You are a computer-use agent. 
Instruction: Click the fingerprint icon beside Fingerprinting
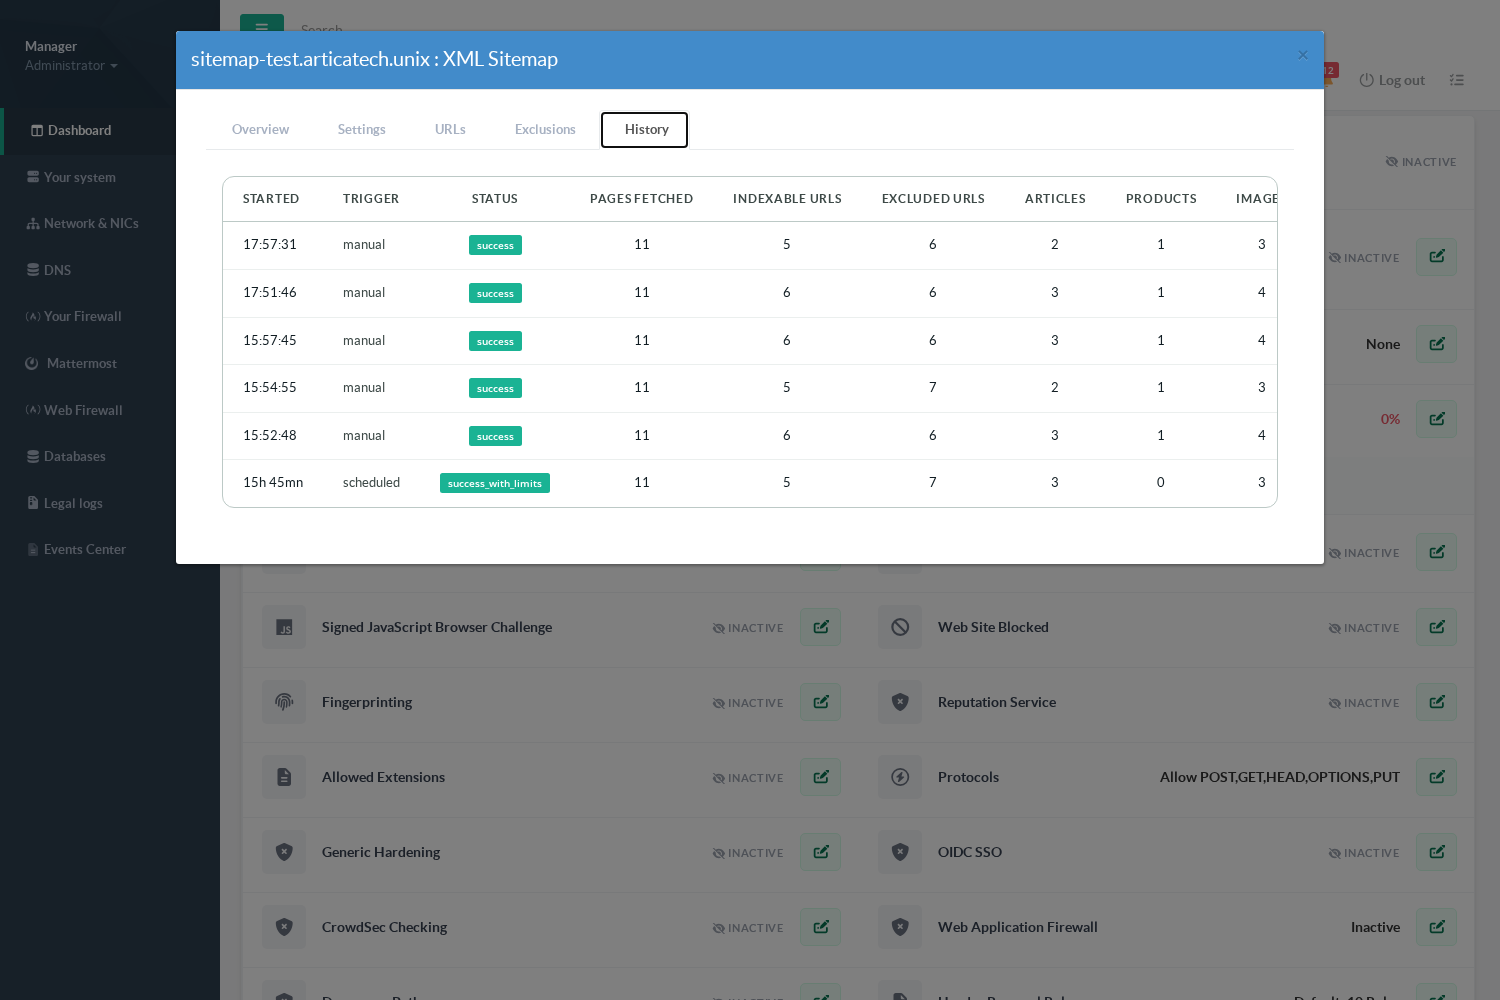pos(284,702)
